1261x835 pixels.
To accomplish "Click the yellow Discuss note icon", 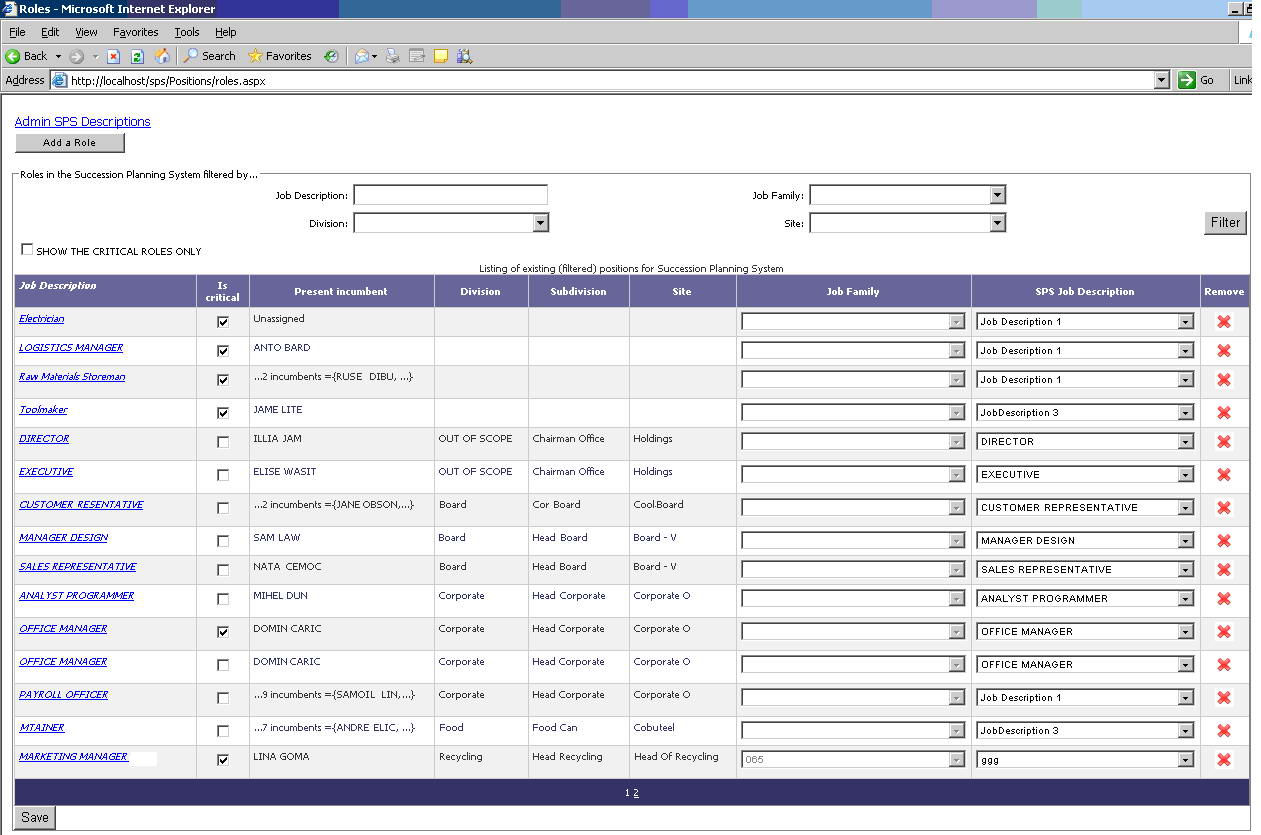I will [x=441, y=56].
